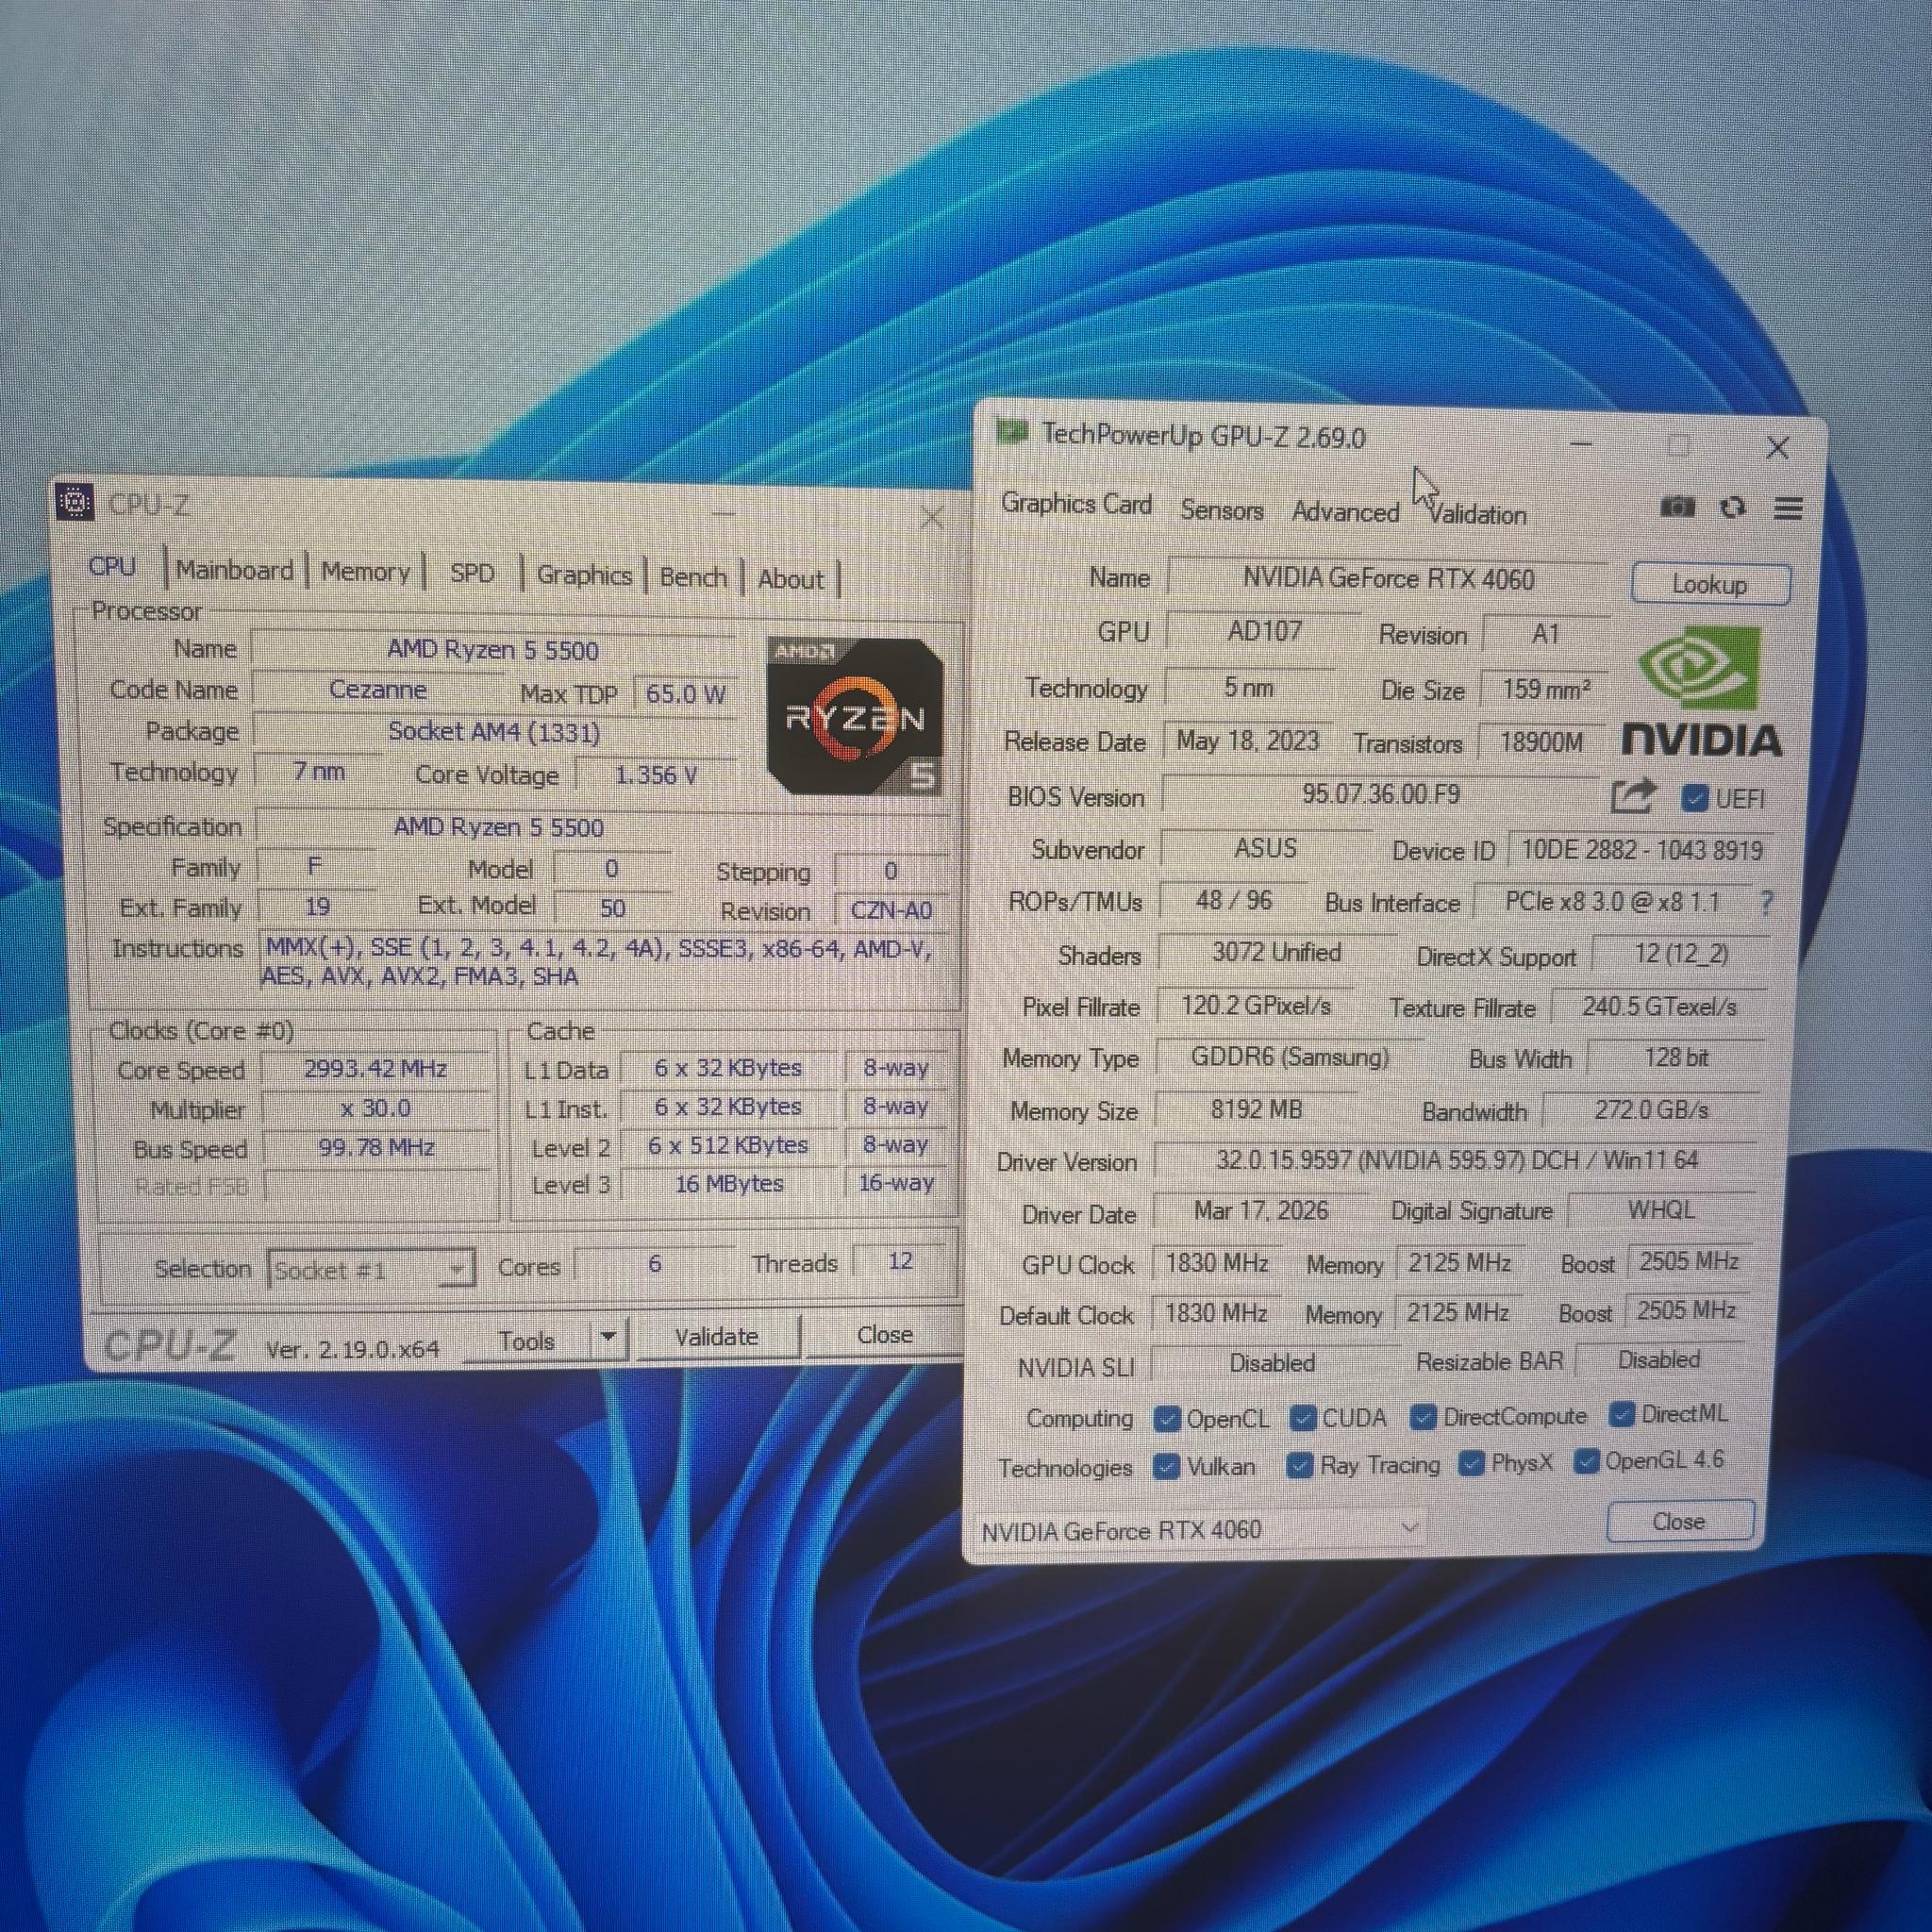Open the Graphics tab in CPU-Z
This screenshot has height=1932, width=1932.
(x=584, y=575)
